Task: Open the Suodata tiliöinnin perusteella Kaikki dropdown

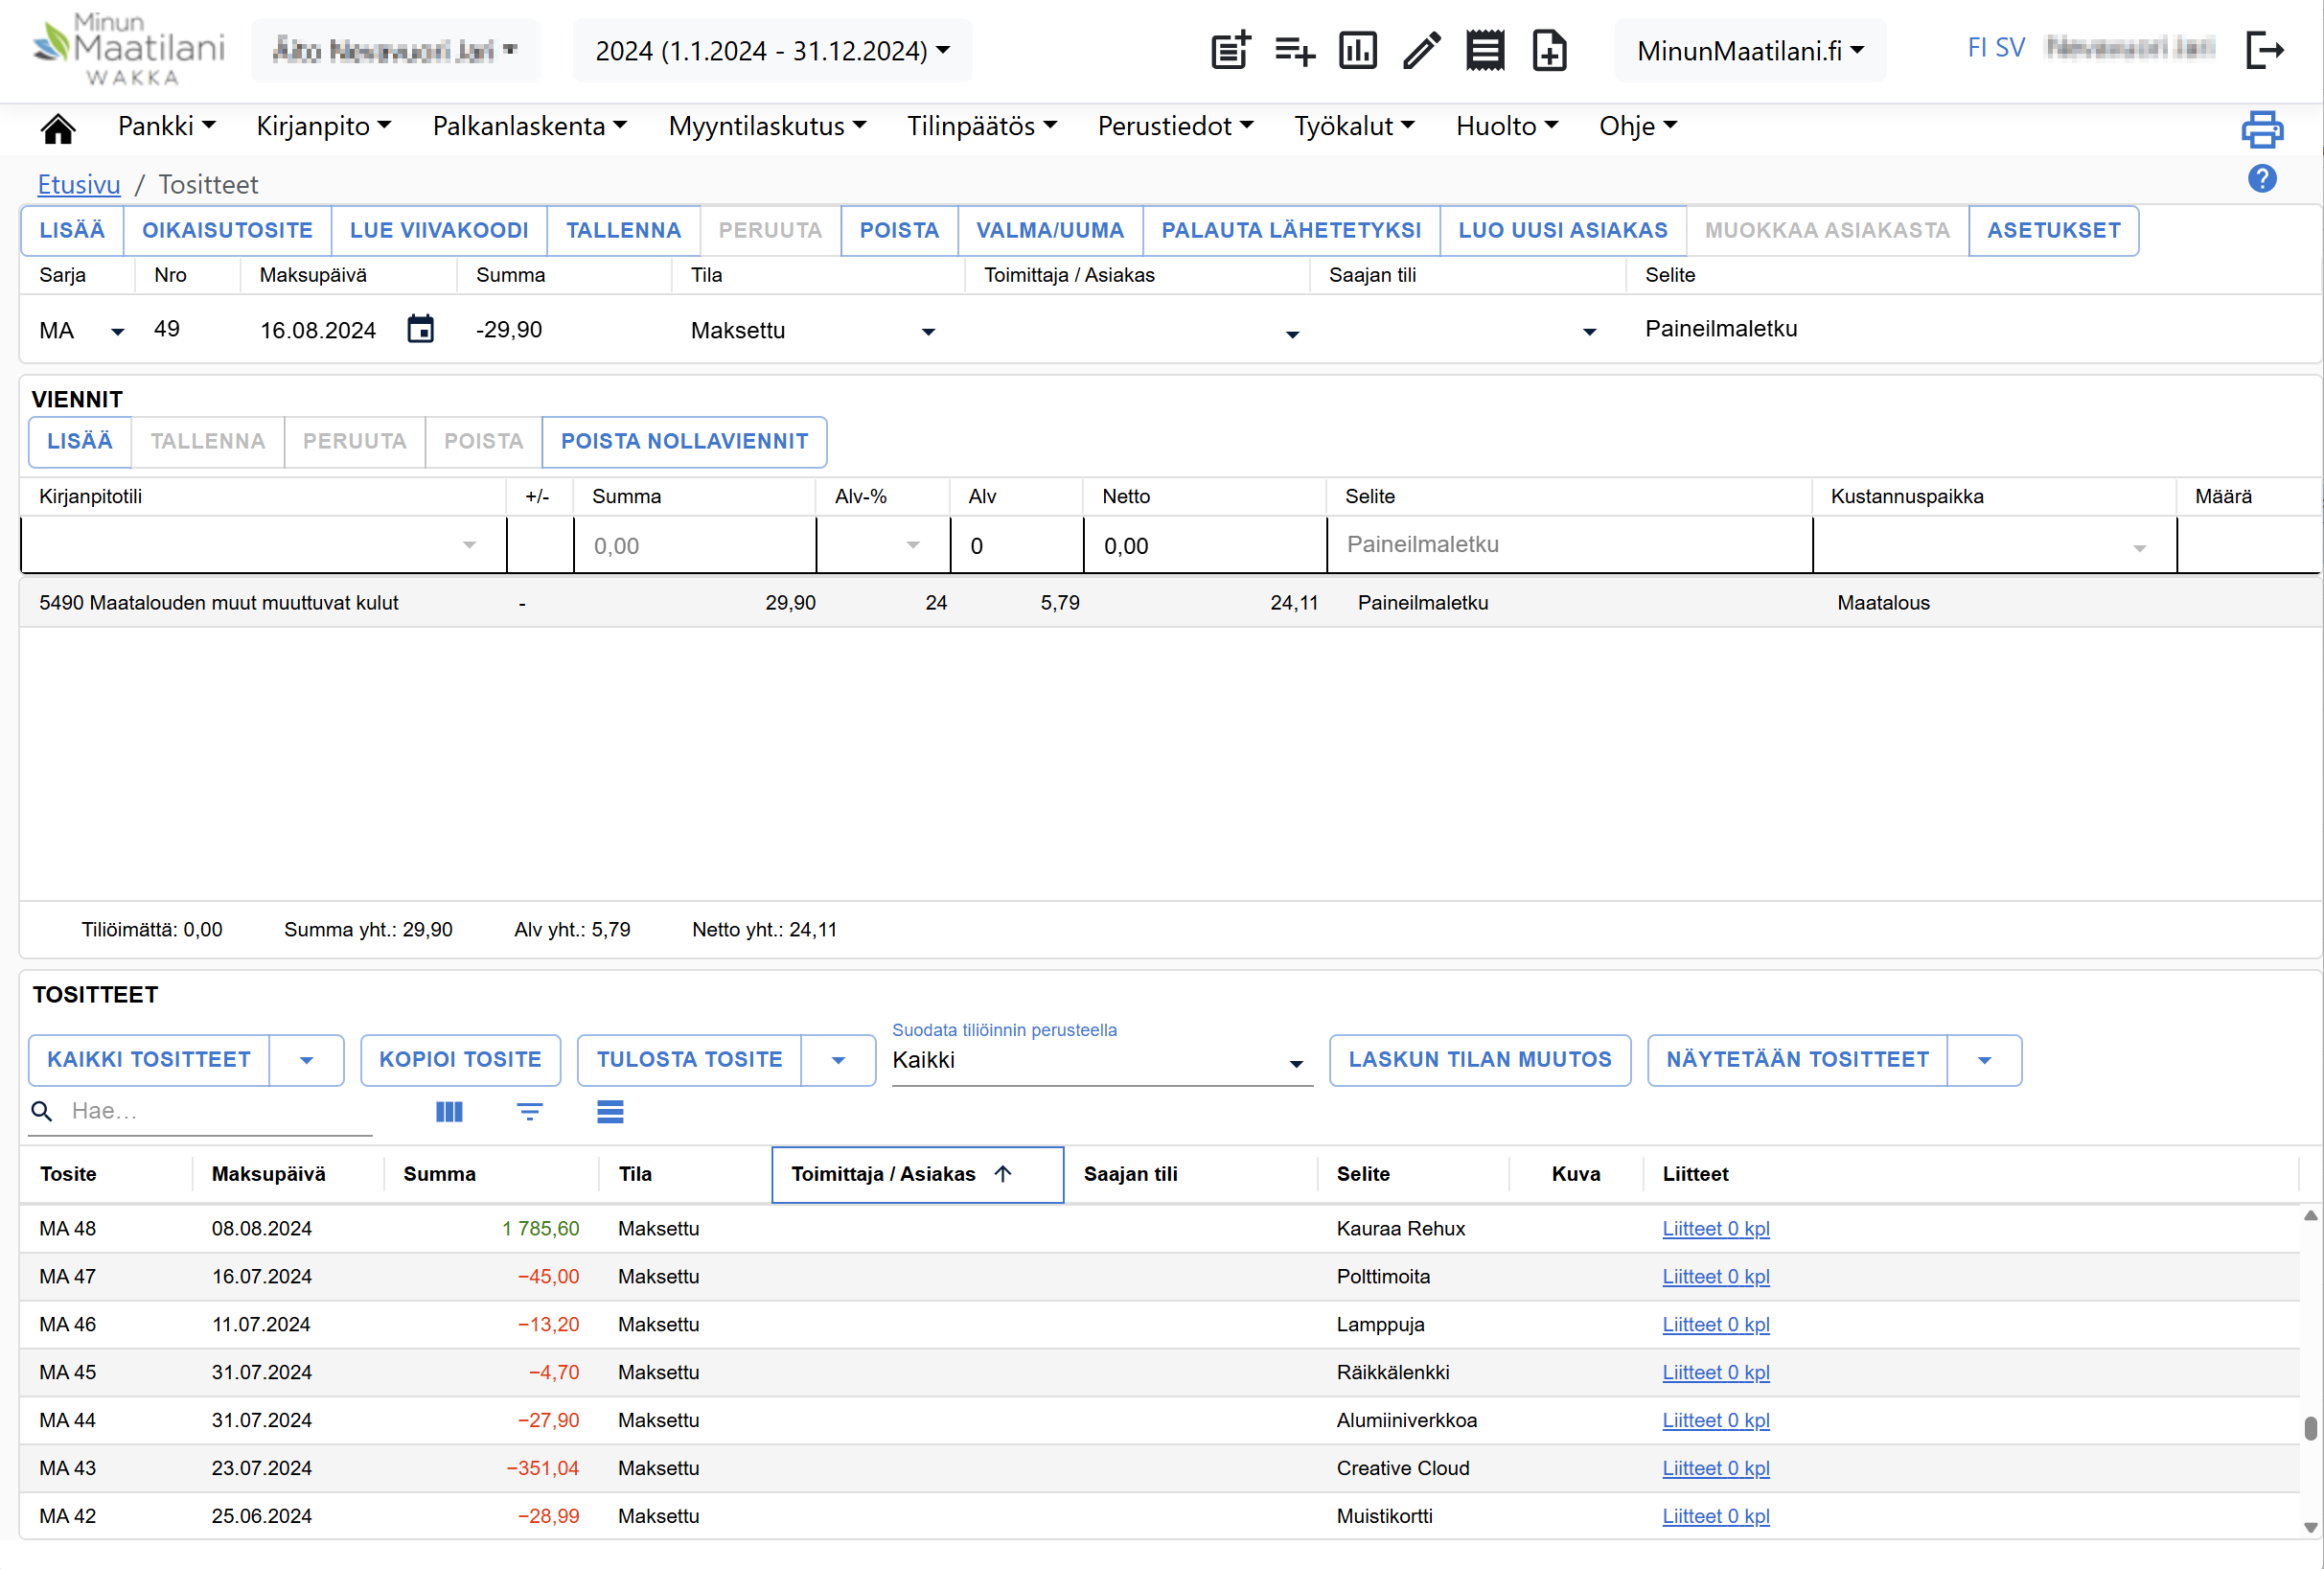Action: pos(1100,1061)
